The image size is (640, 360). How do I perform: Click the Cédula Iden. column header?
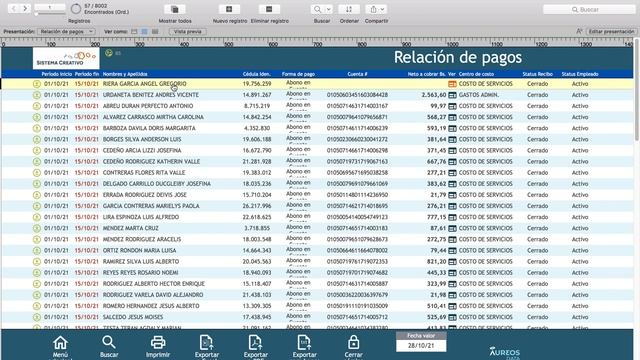click(257, 74)
